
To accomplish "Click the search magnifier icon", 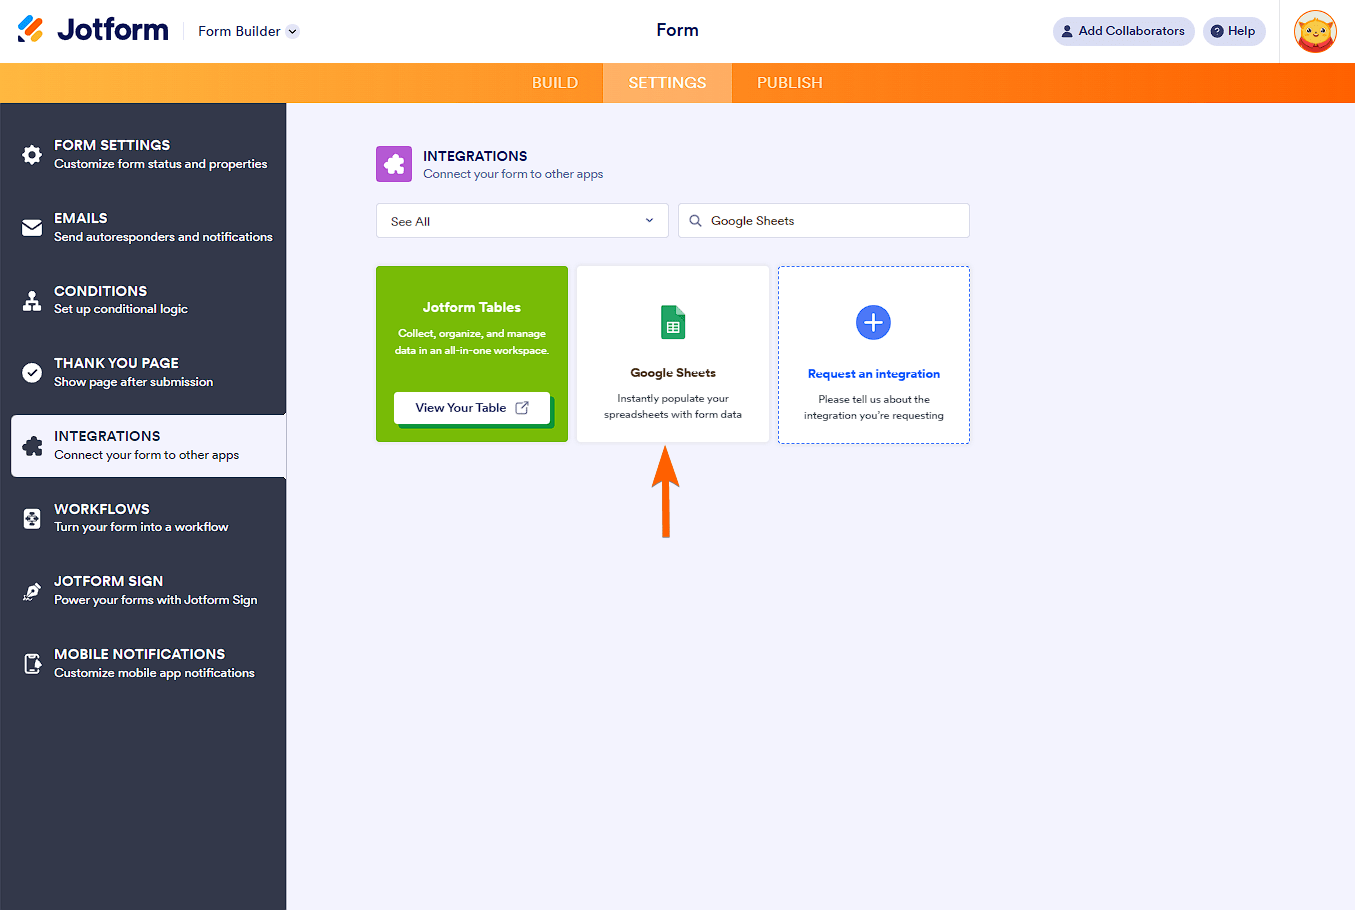I will pos(695,220).
